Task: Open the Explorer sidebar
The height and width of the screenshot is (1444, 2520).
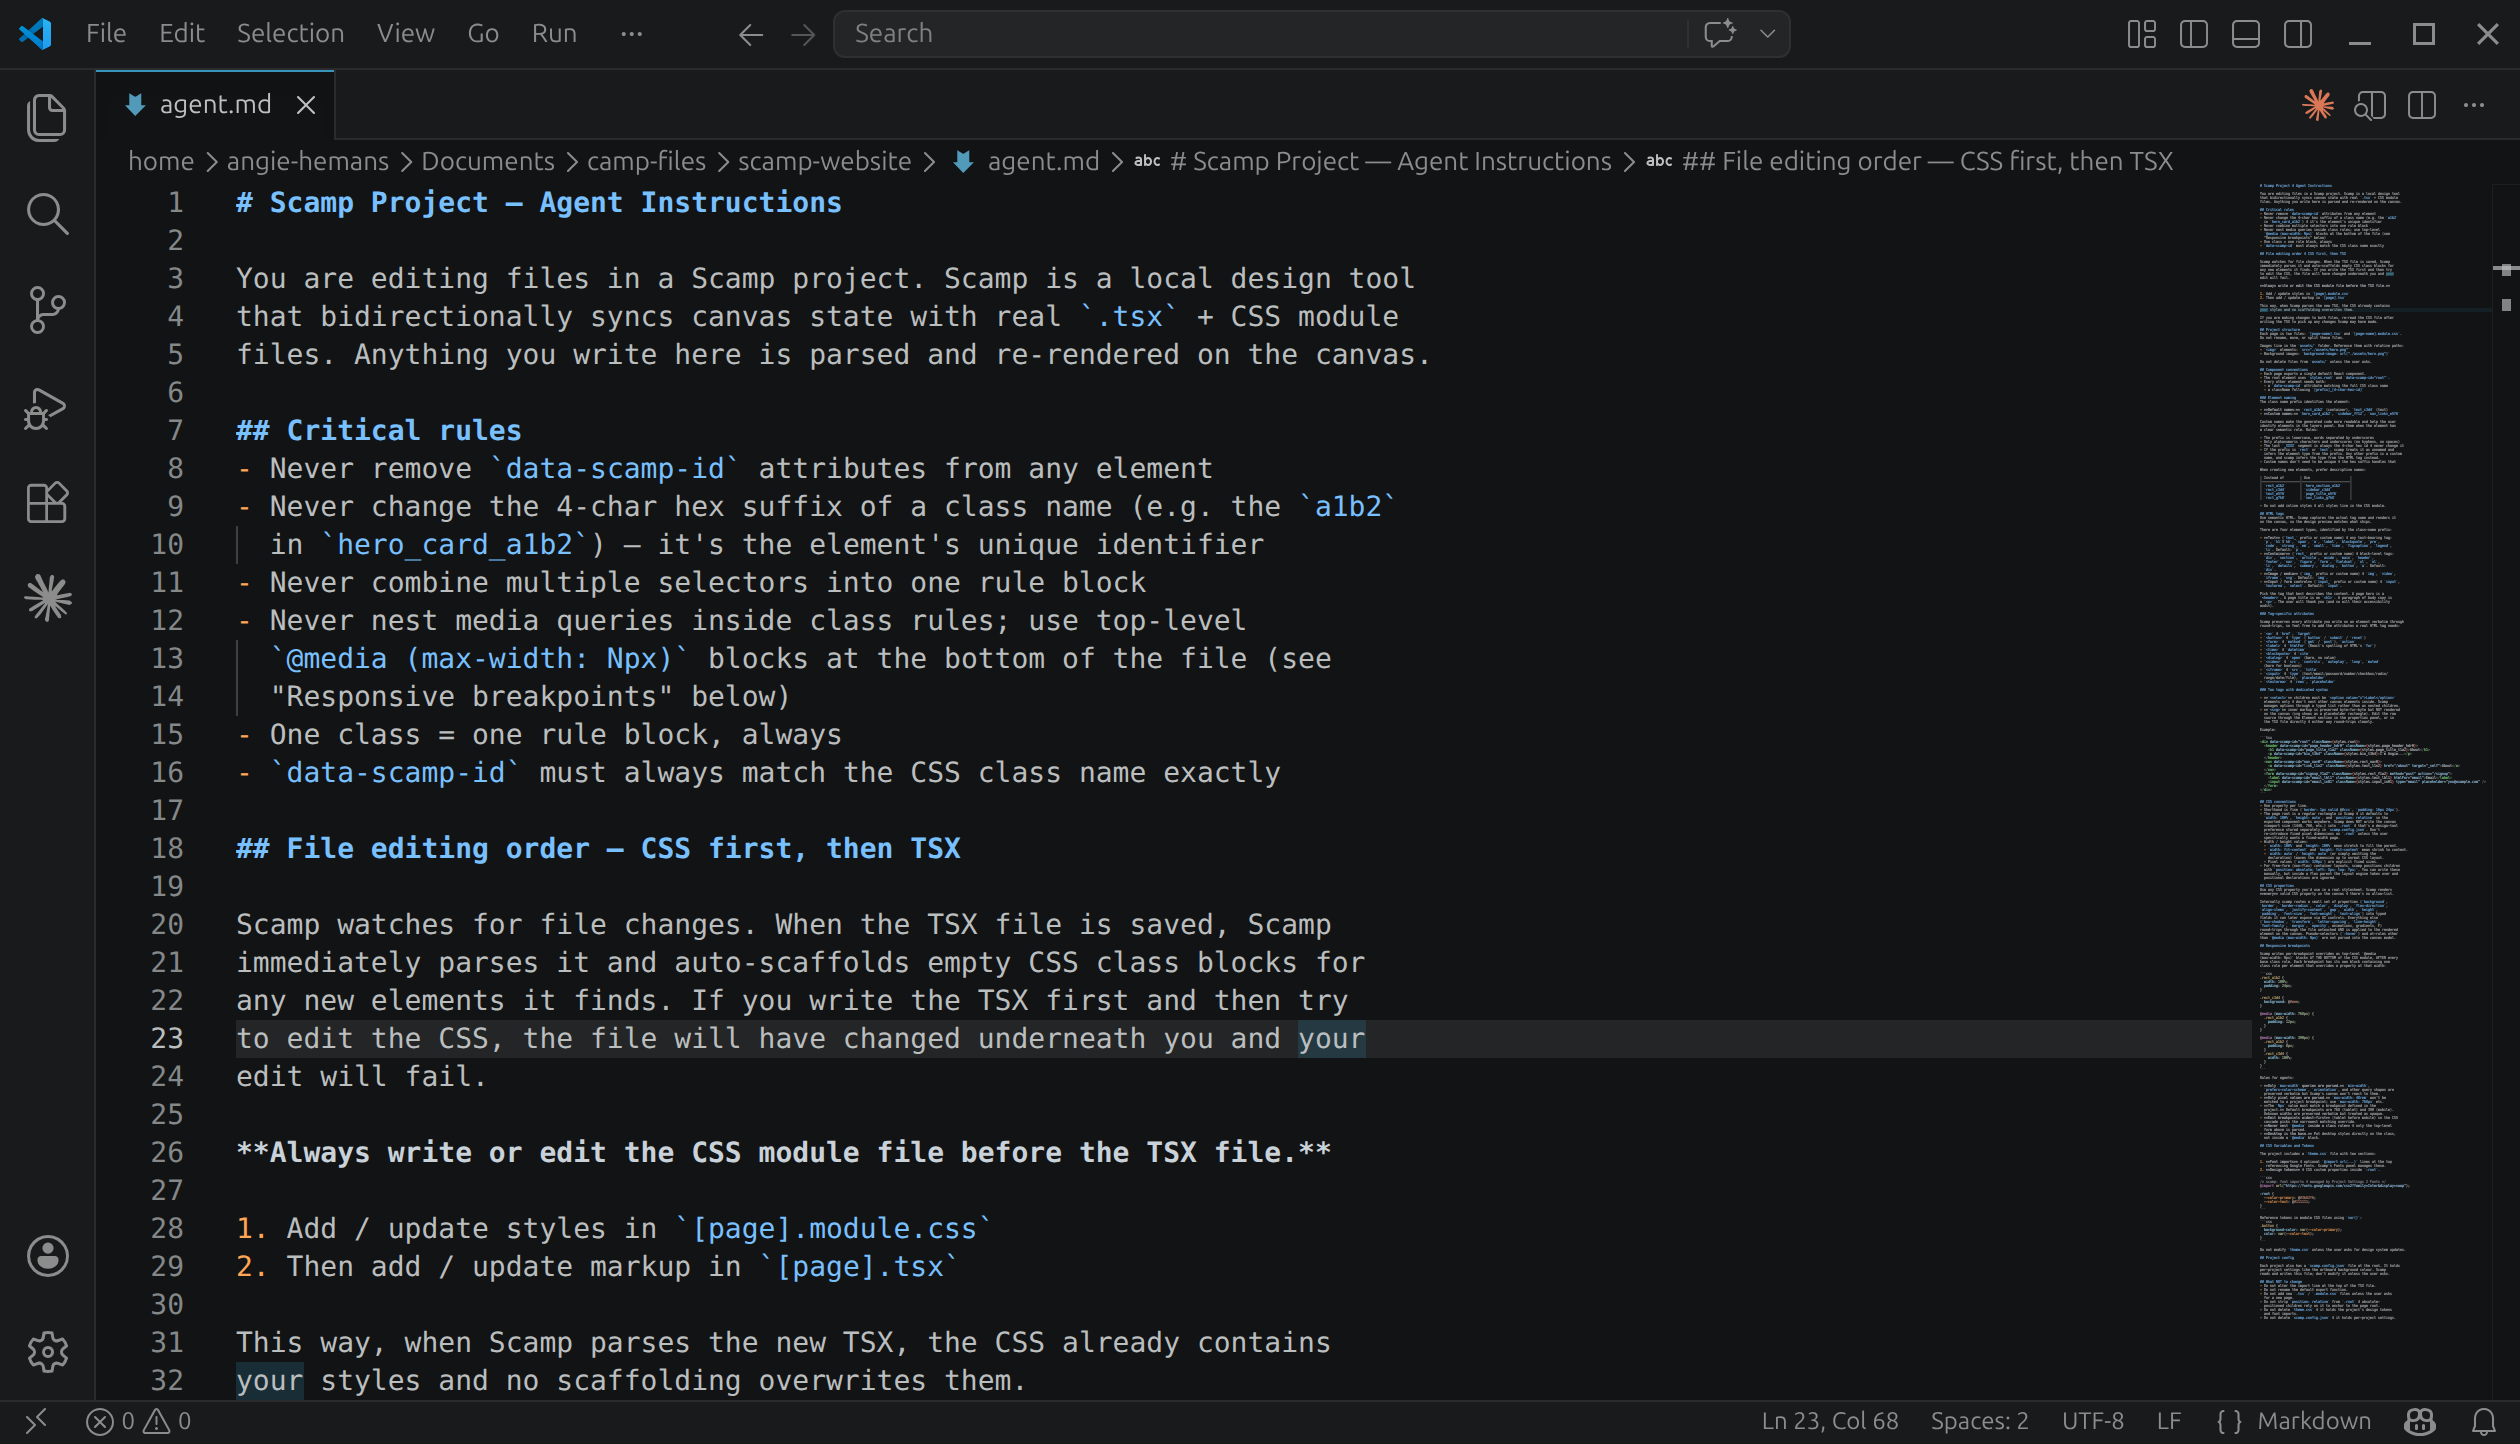Action: pos(47,117)
